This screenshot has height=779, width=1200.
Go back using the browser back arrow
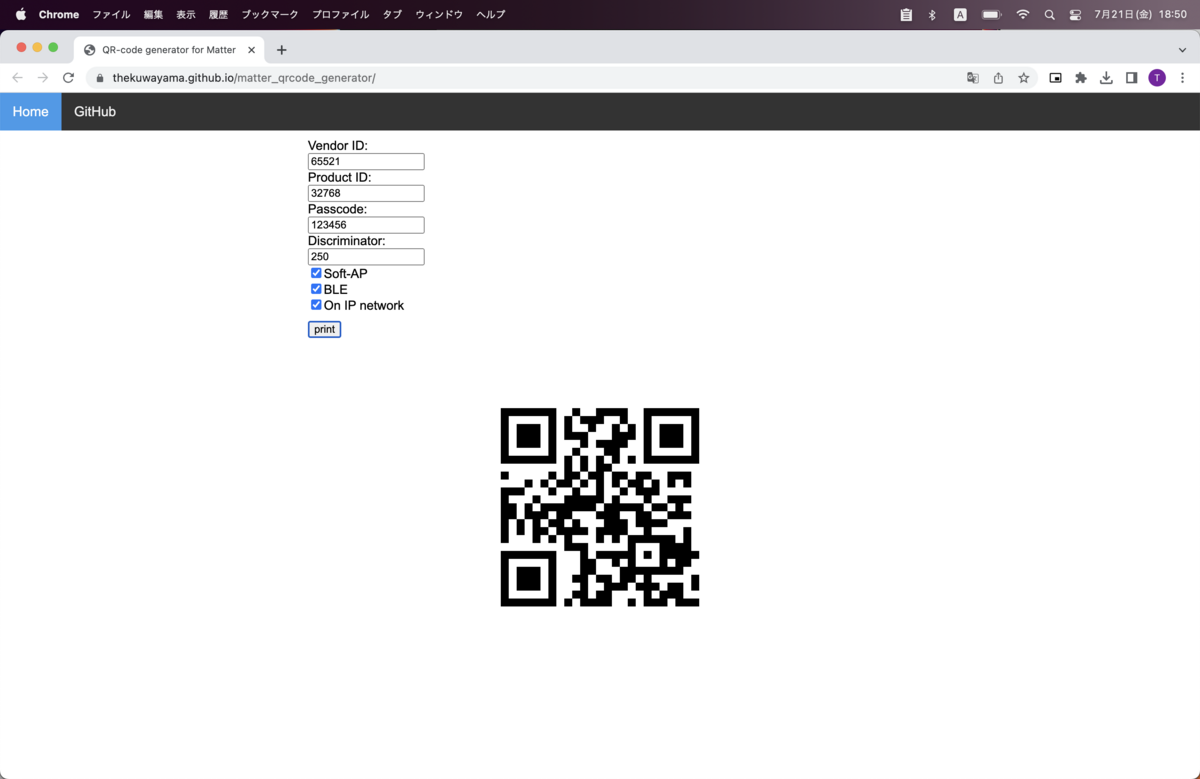[17, 78]
